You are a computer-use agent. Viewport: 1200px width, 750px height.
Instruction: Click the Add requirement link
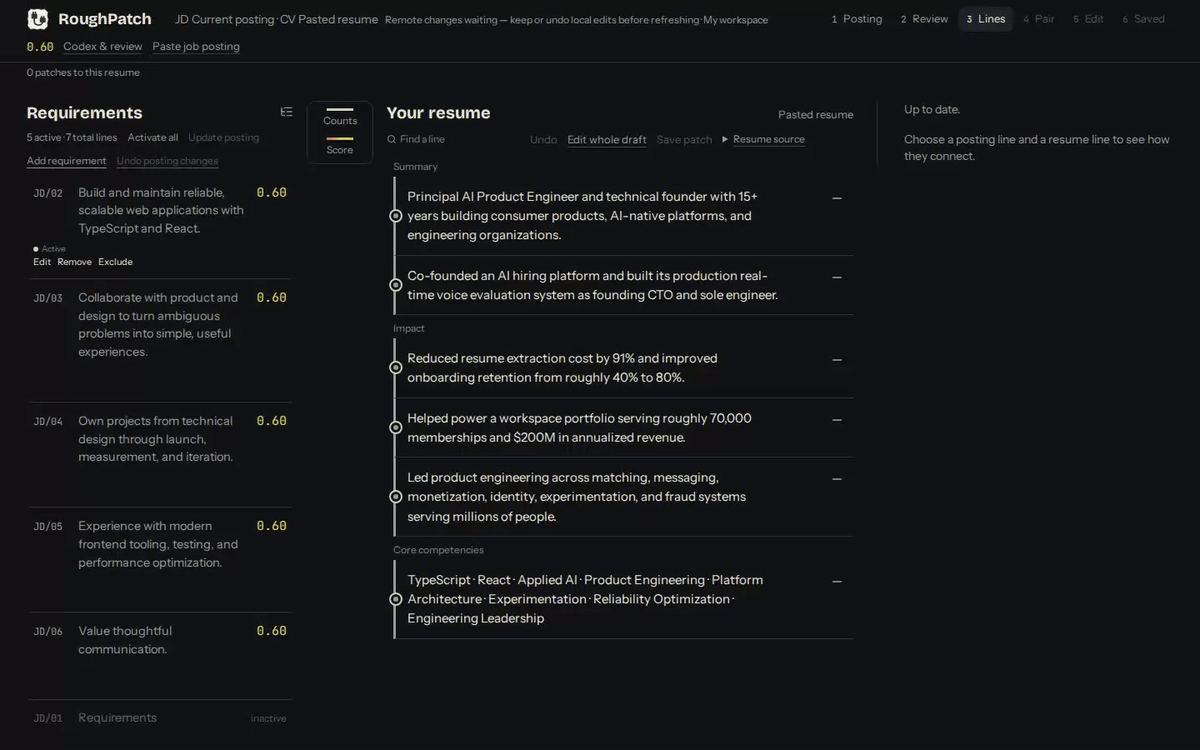coord(67,161)
